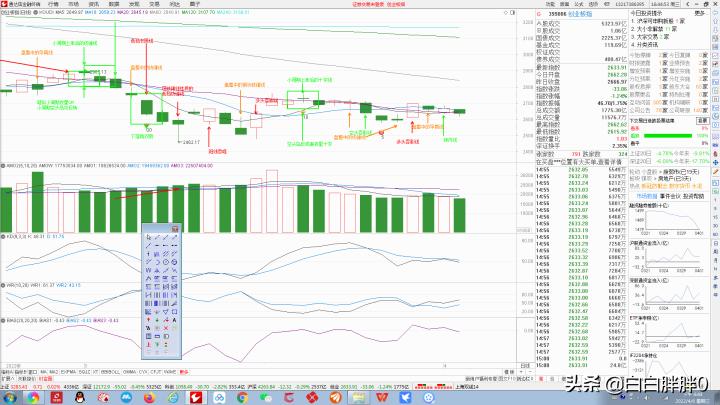Switch to the MA2 indicator tab
720x405 pixels.
(x=54, y=372)
